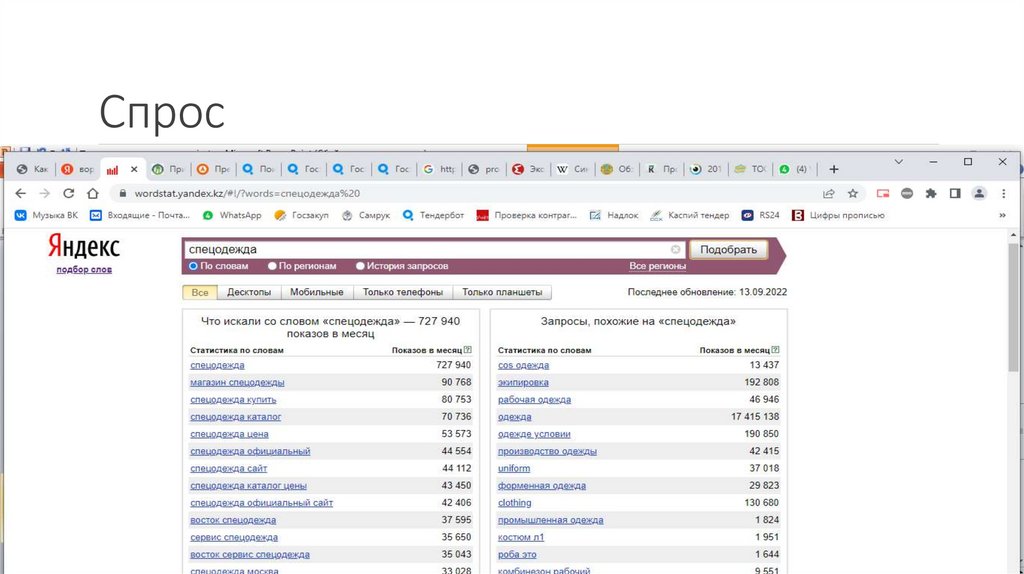
Task: Show more bookmarks with the double chevron
Action: tap(1003, 215)
